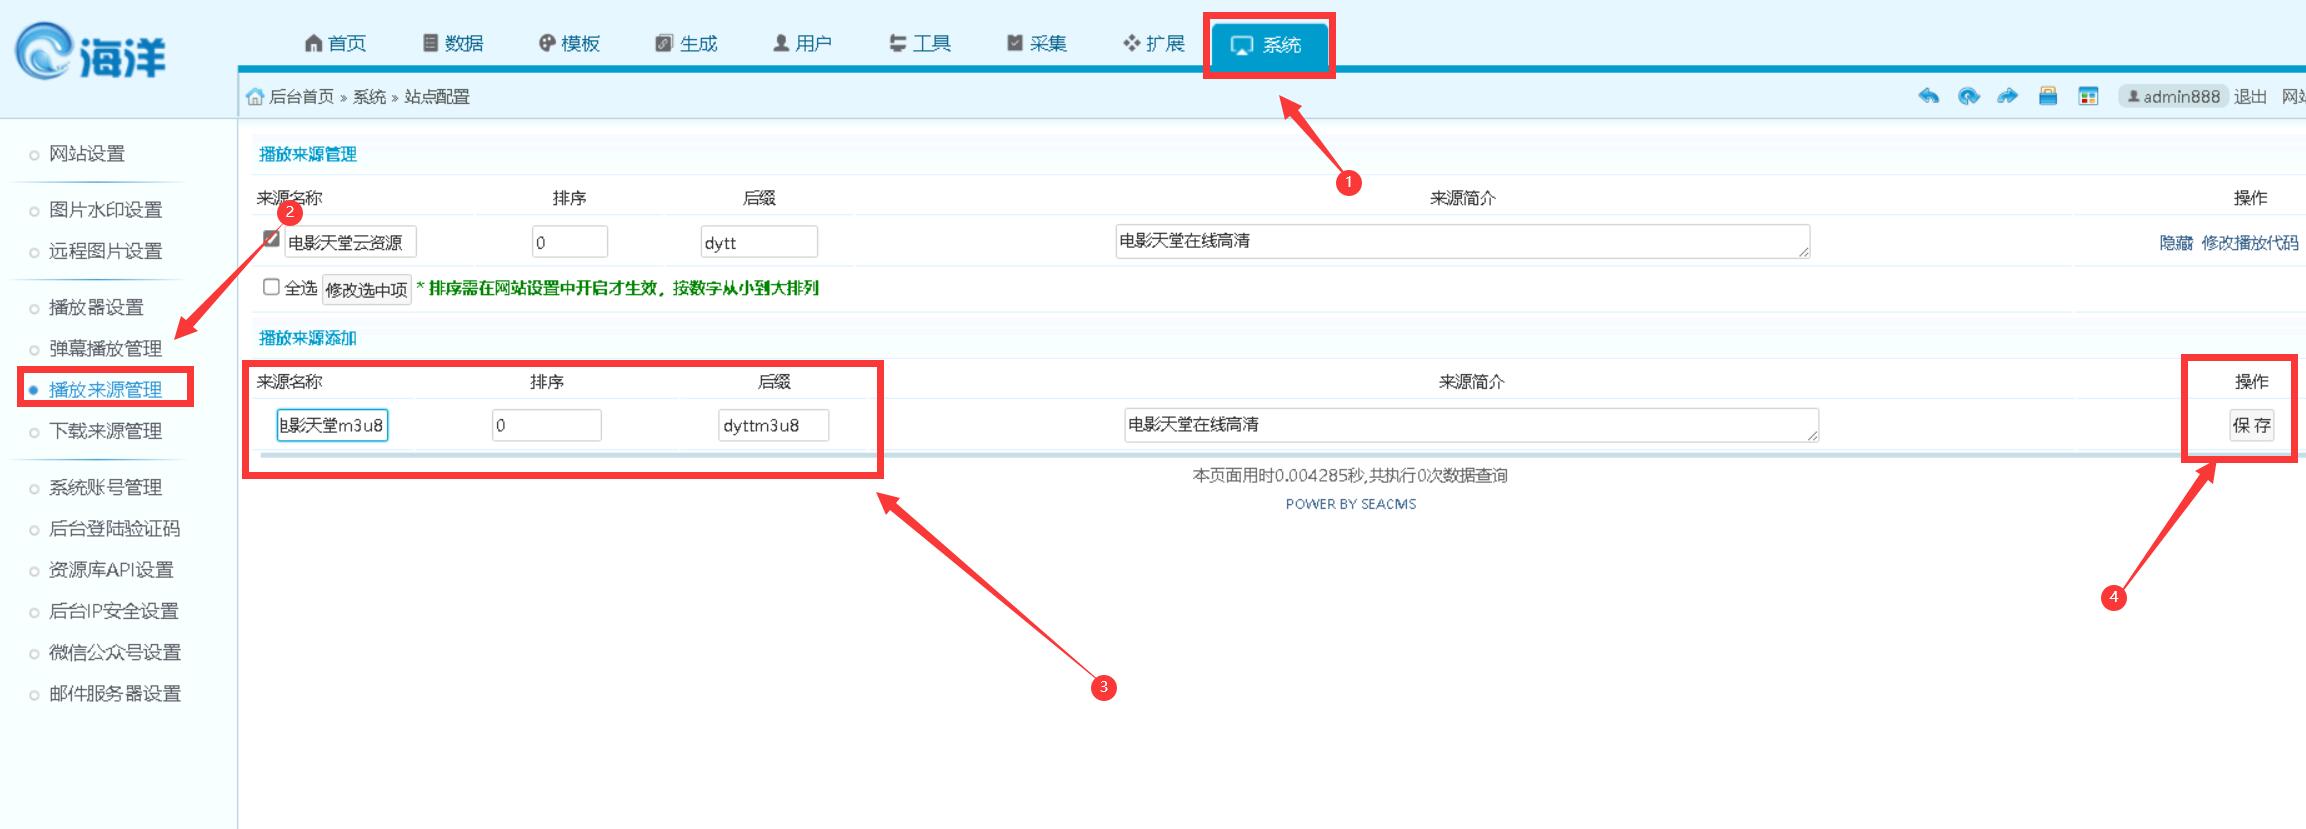Click the 隐藏 link for 电影天堂云资源
This screenshot has width=2306, height=829.
pos(2175,242)
